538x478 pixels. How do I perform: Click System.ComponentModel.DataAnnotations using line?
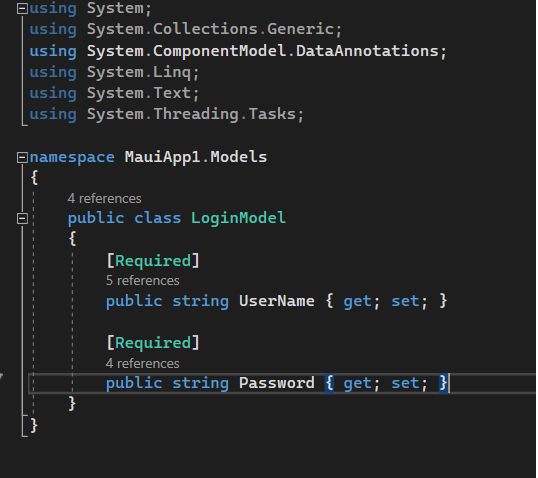coord(238,51)
